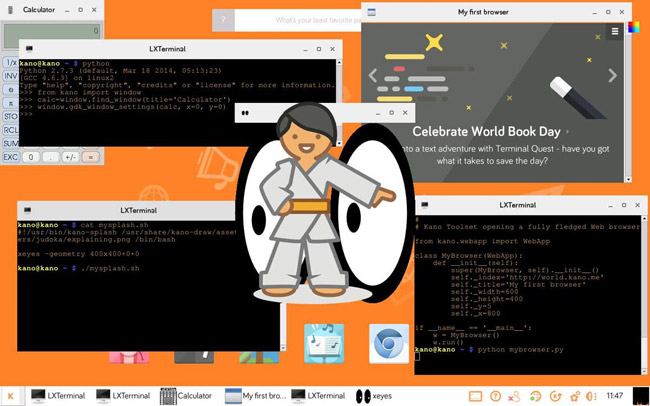This screenshot has height=406, width=650.
Task: Click the EXC key in Calculator
Action: point(10,157)
